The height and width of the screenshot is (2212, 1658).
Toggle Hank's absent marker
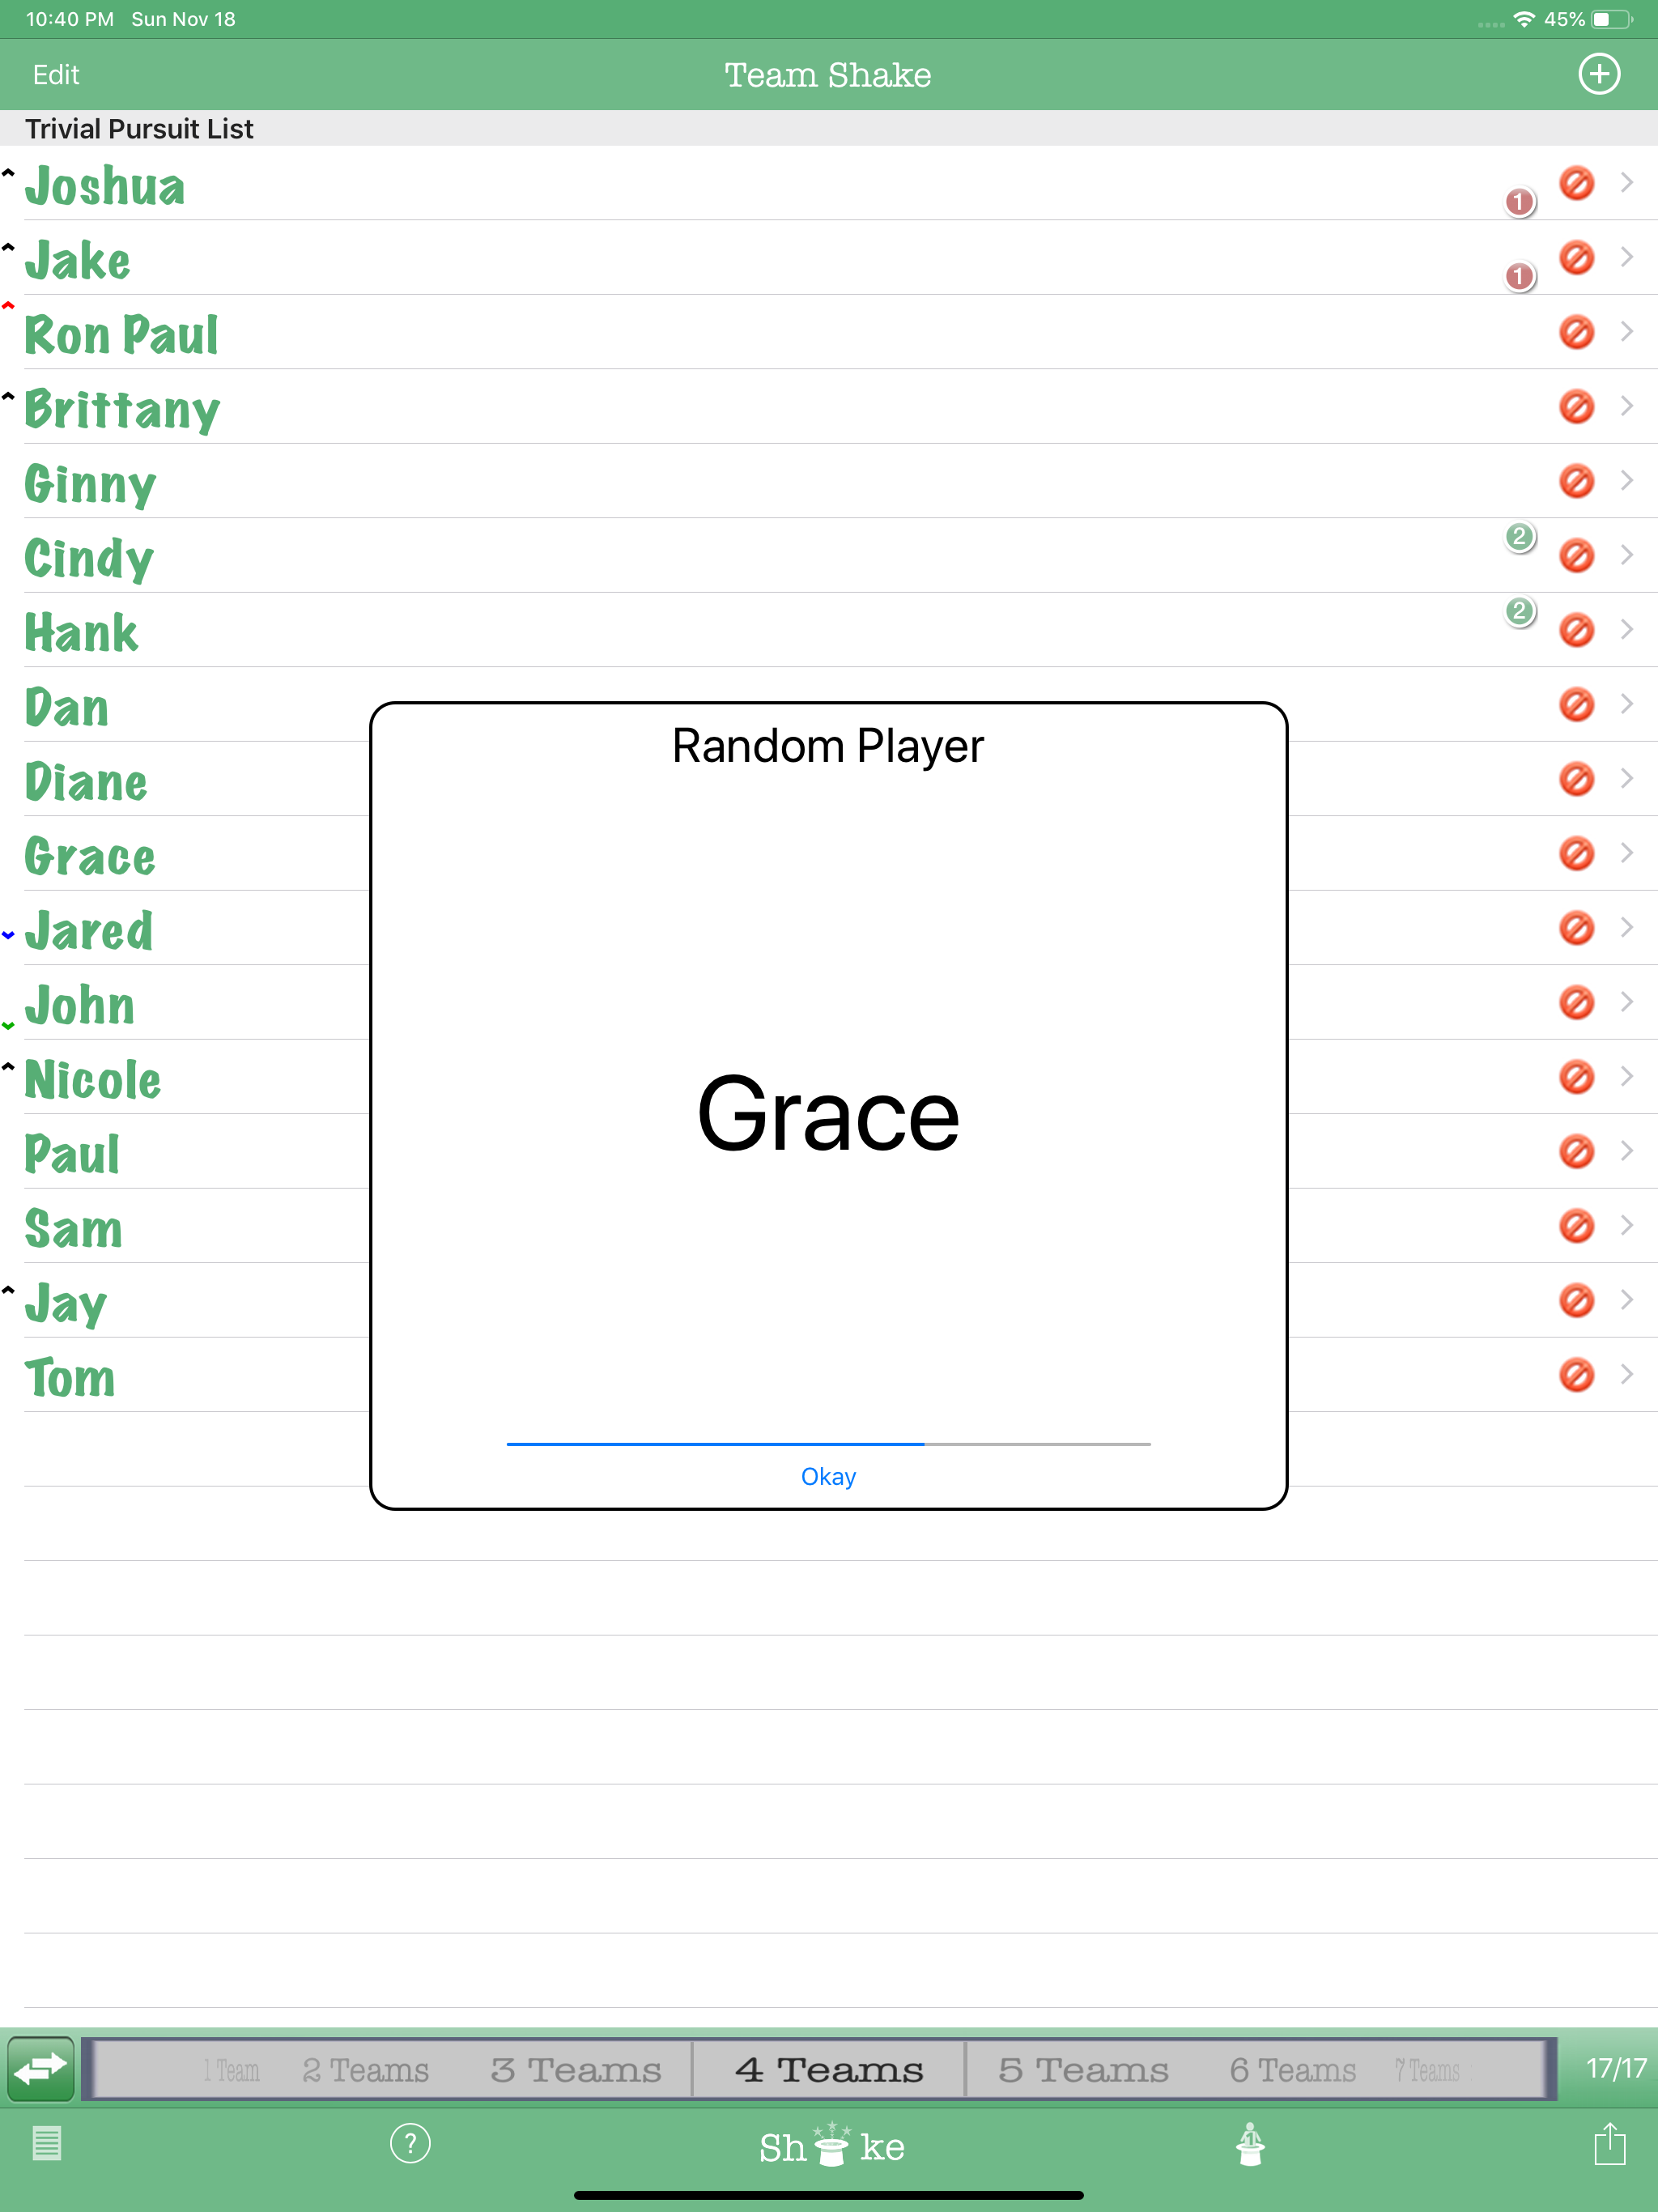point(1576,630)
